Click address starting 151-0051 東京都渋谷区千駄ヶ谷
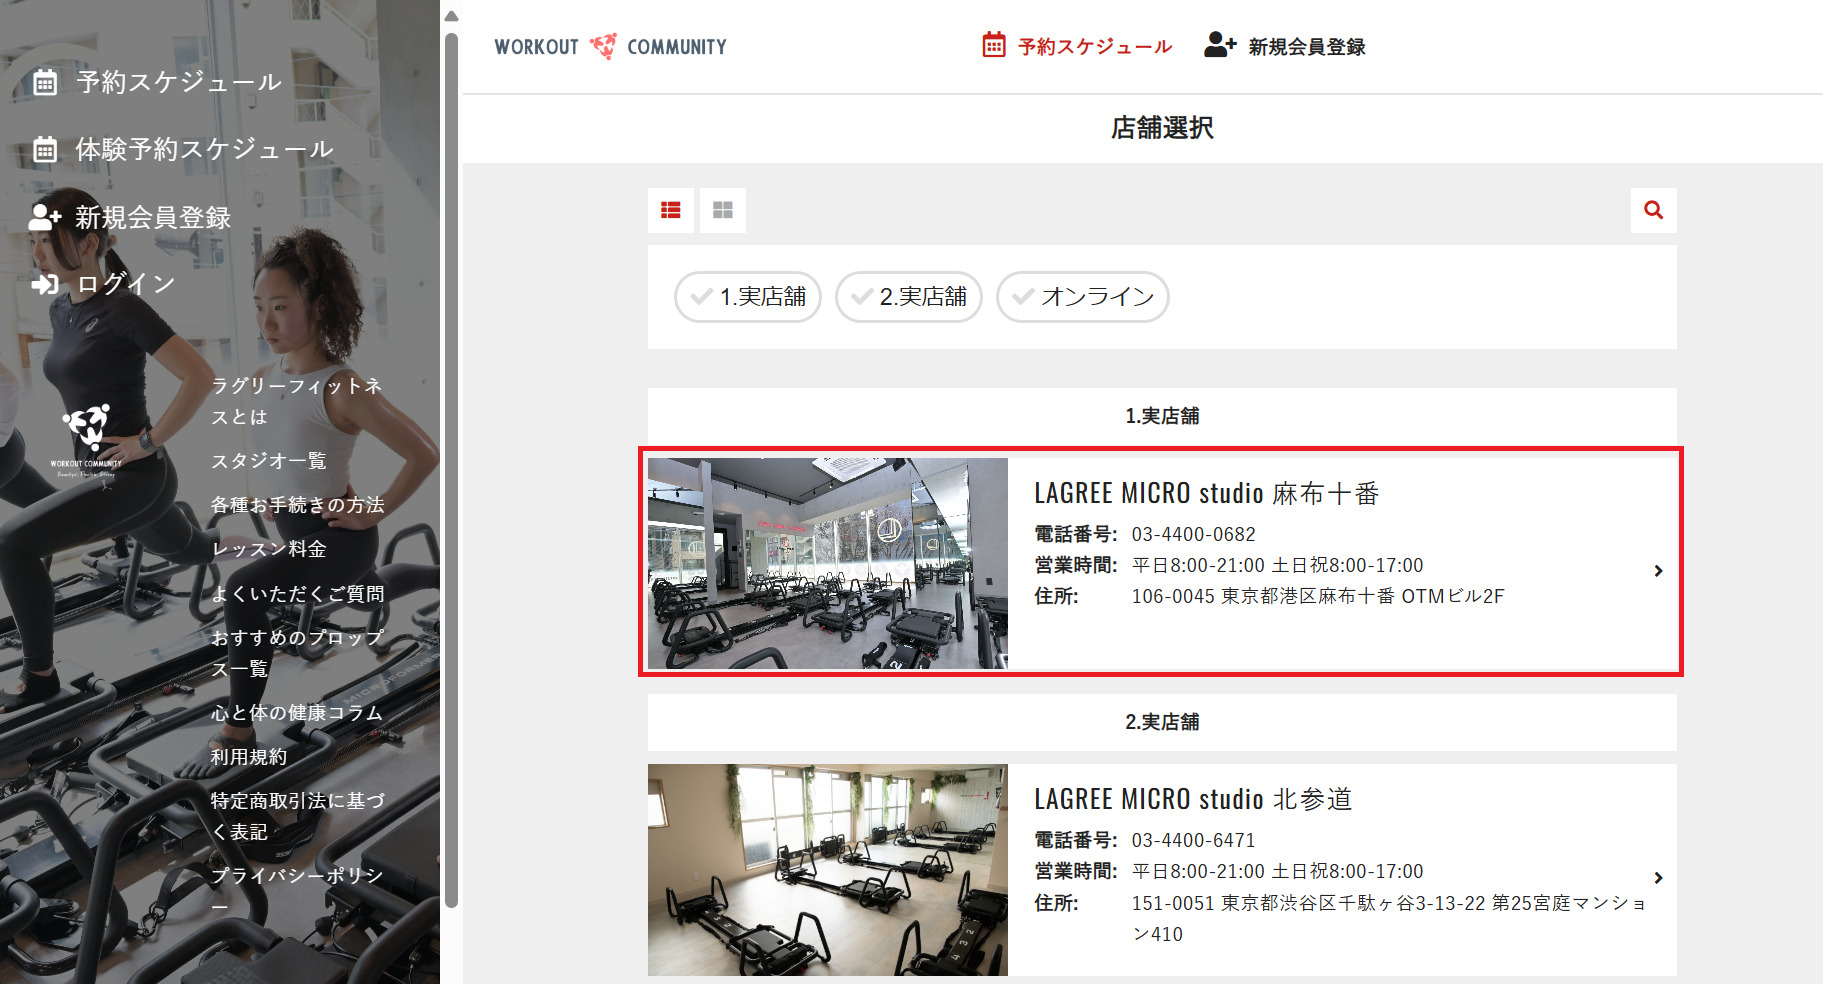The image size is (1823, 984). tap(1389, 919)
